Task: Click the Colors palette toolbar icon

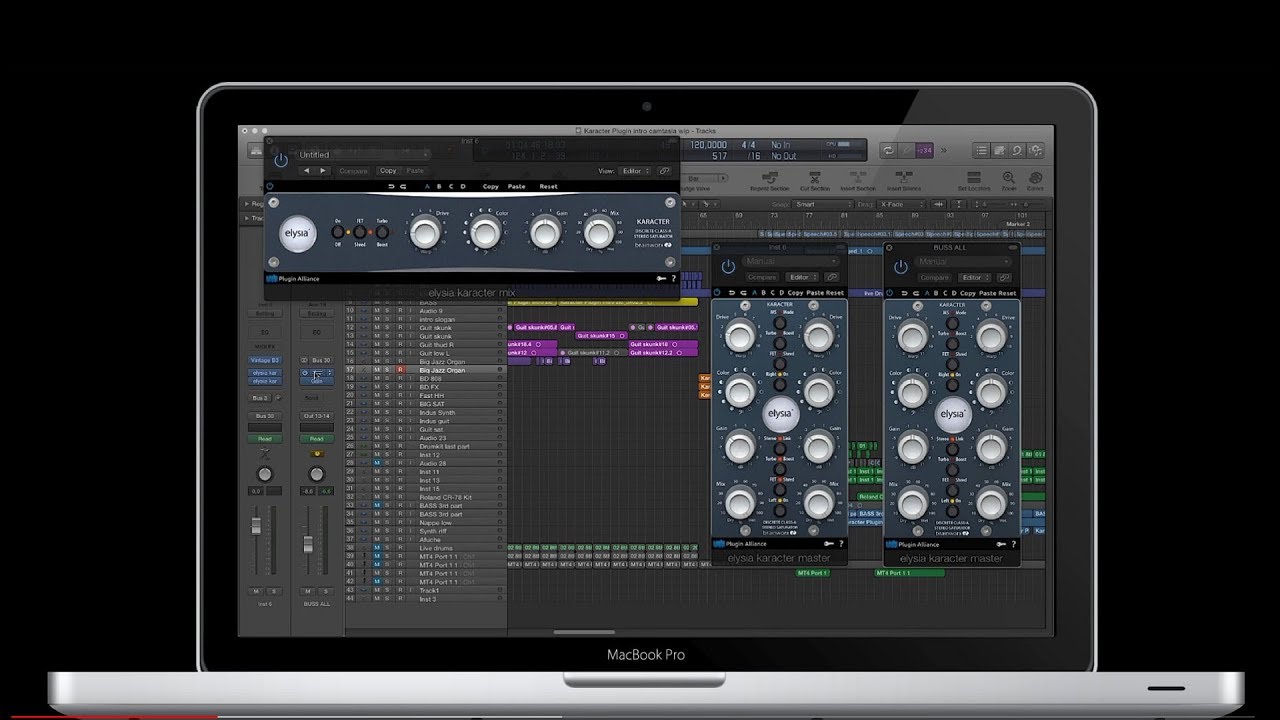Action: pos(1035,177)
